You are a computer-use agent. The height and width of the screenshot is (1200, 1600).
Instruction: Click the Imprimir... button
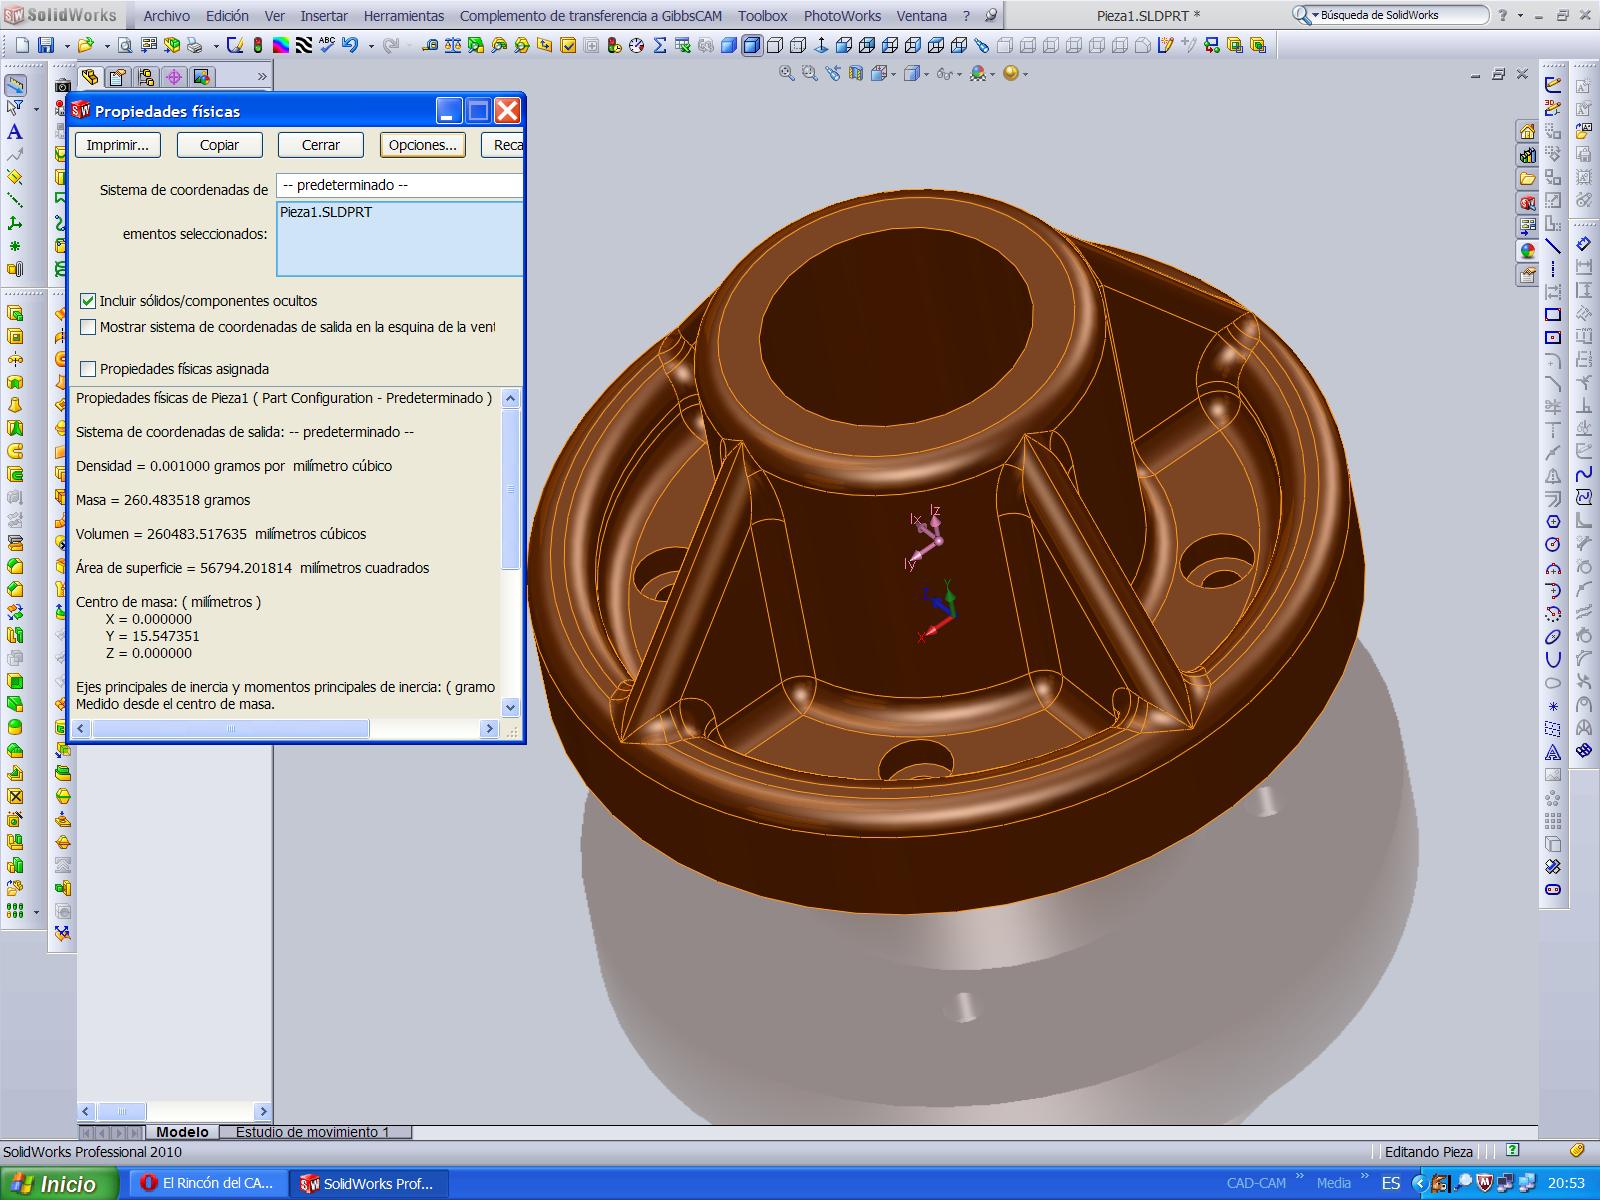pyautogui.click(x=117, y=145)
